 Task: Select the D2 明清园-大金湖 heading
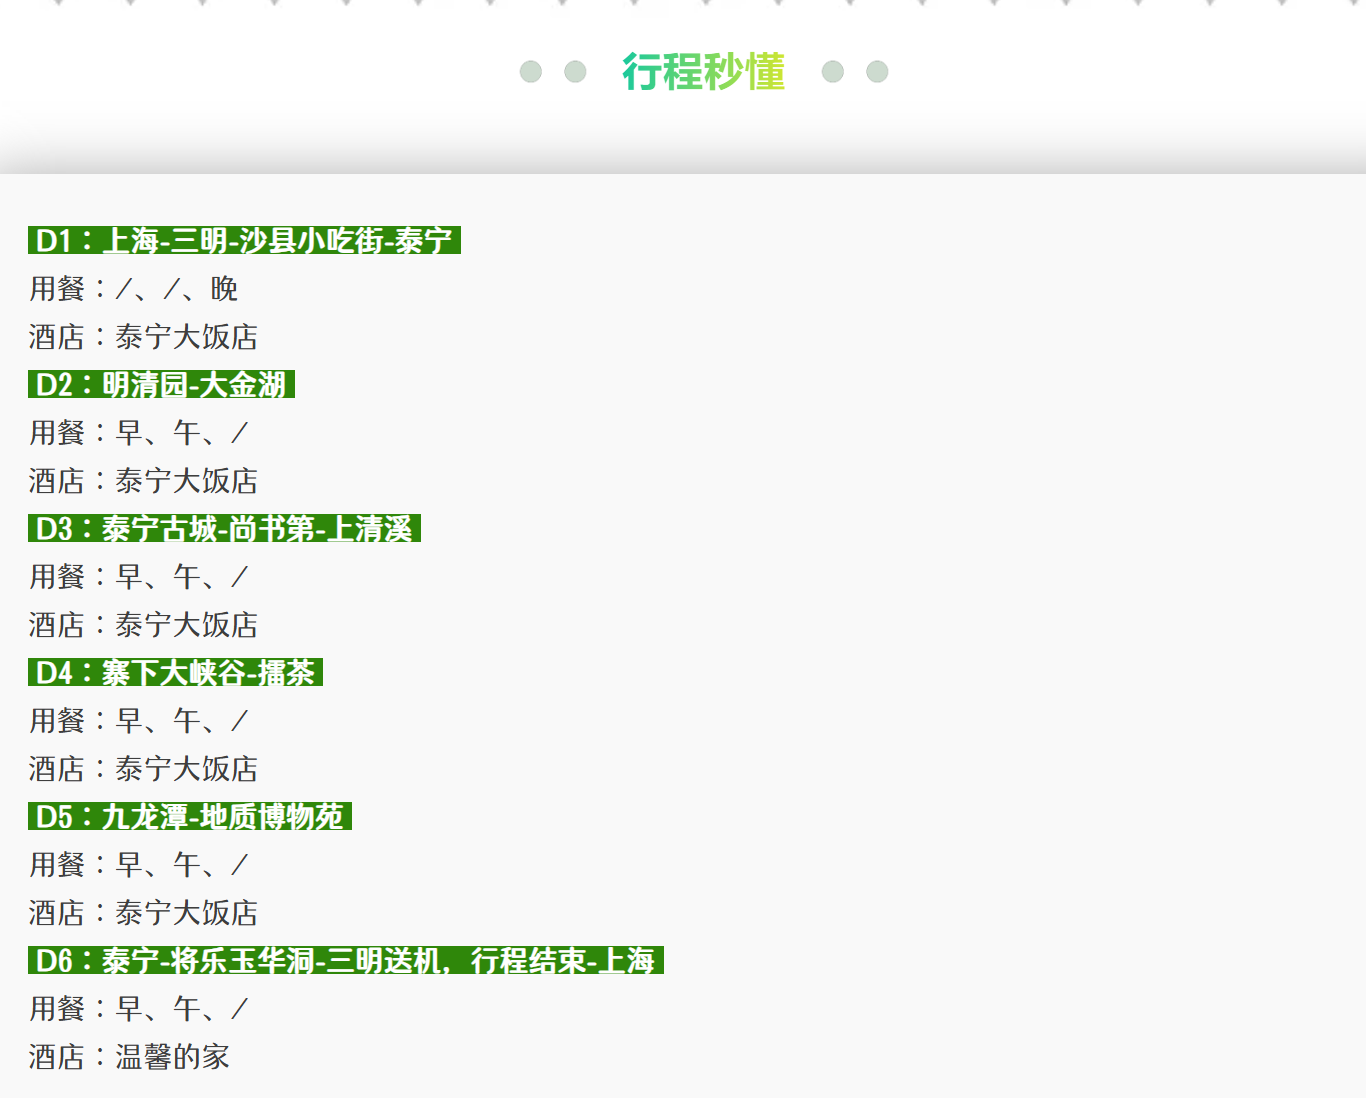(x=161, y=385)
